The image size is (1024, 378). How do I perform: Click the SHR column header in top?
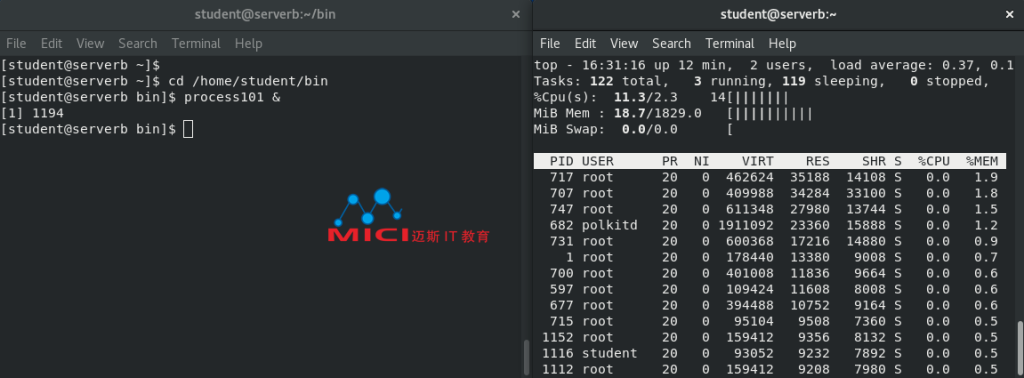[874, 161]
